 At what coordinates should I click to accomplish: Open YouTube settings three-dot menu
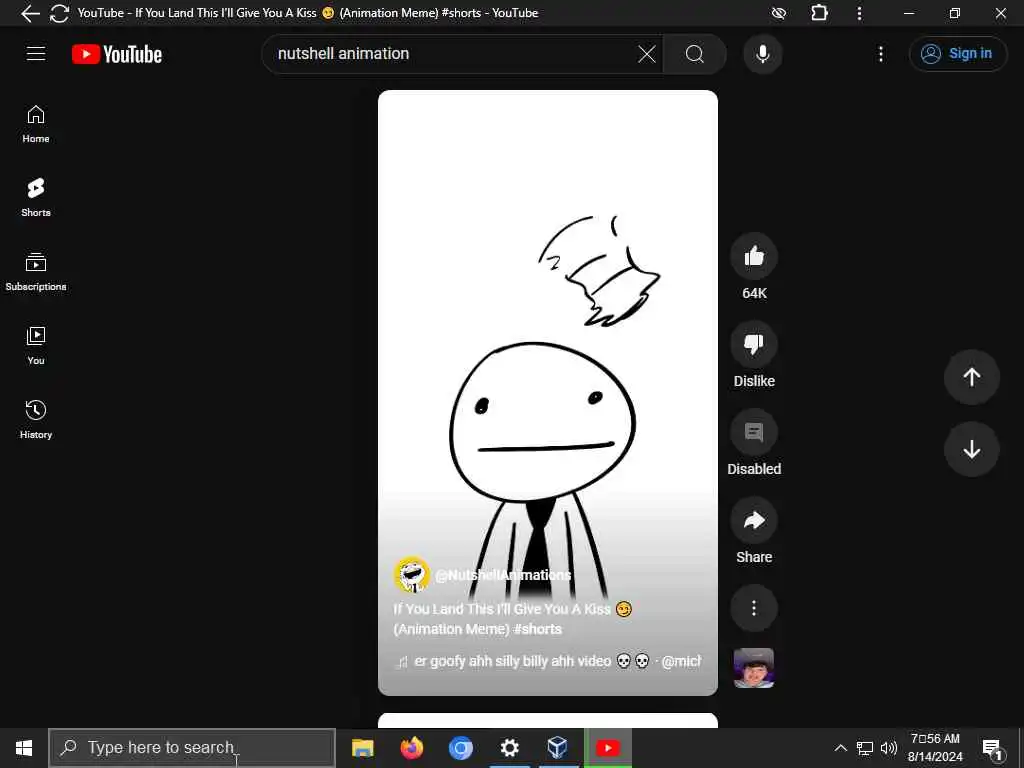[x=880, y=54]
